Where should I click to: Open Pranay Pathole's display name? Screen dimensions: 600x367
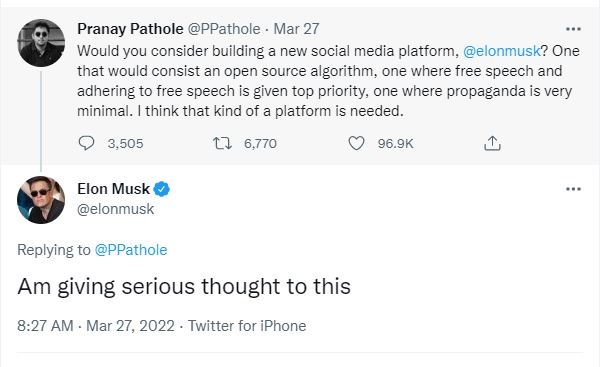coord(130,29)
